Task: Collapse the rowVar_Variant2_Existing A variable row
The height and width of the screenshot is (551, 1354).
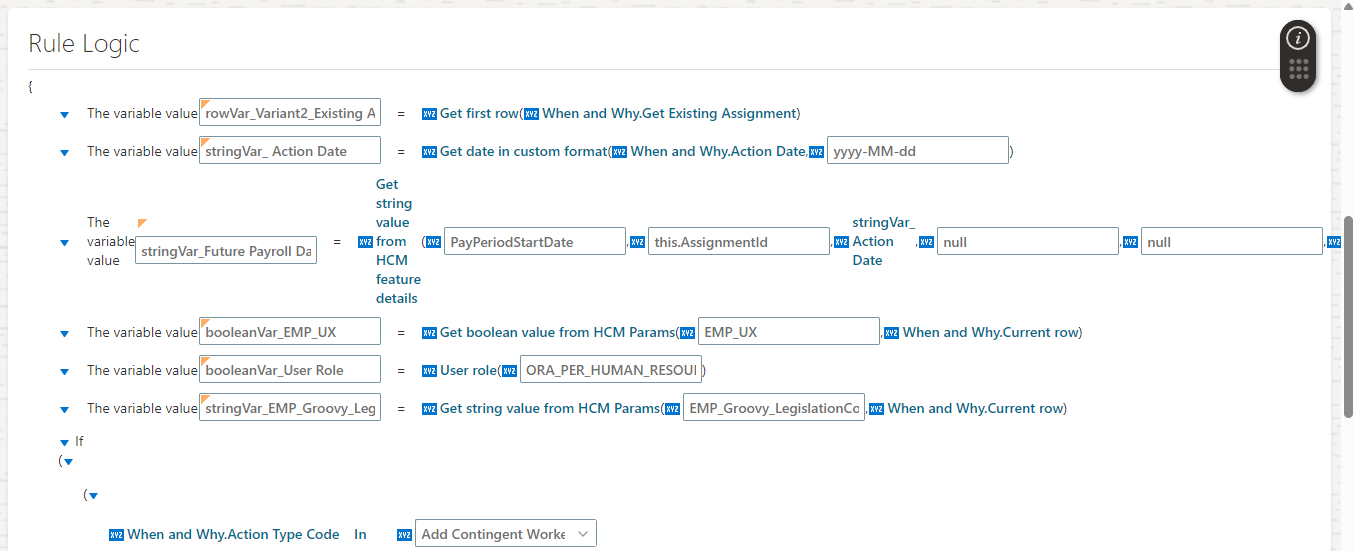Action: point(64,115)
